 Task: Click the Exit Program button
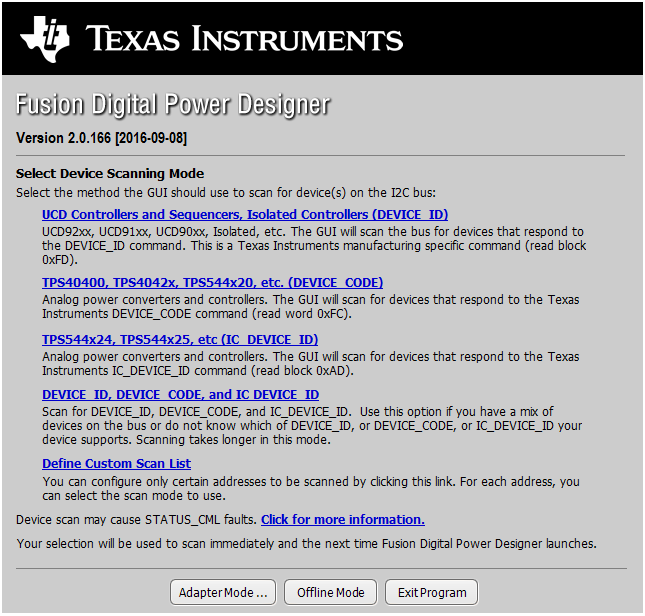(432, 592)
